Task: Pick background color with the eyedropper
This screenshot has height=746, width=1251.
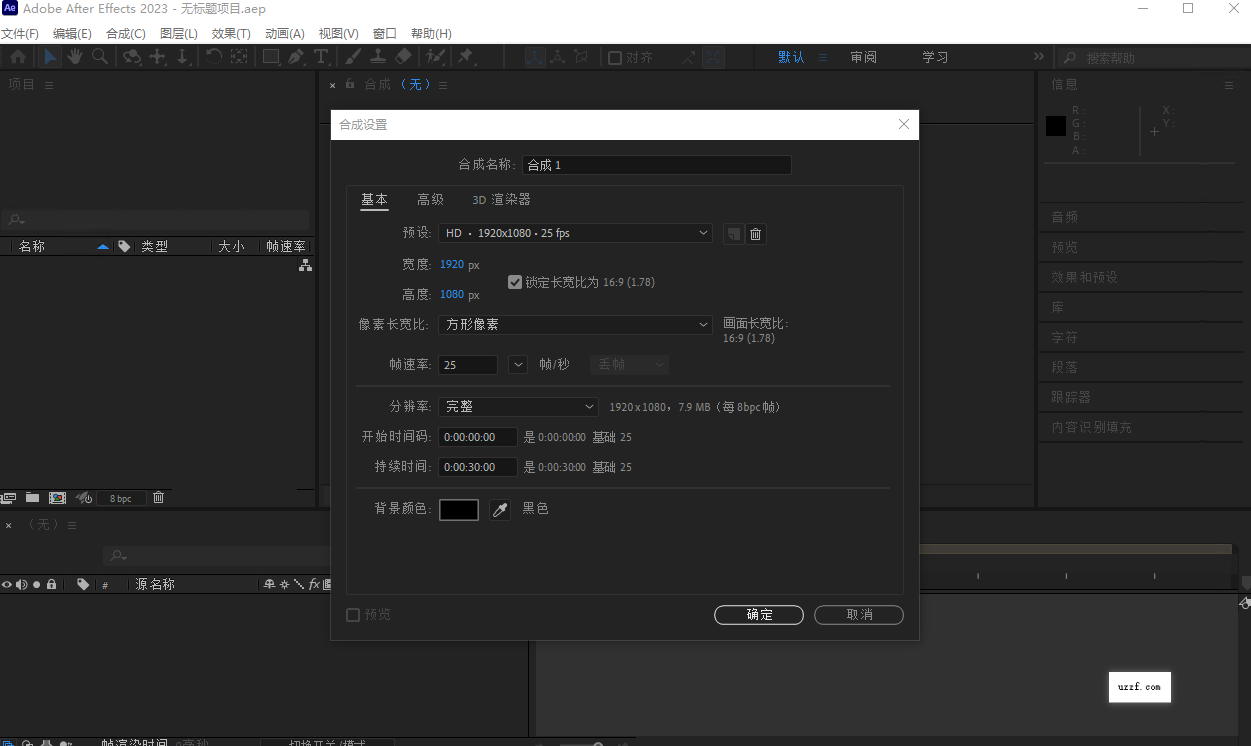Action: click(x=499, y=510)
